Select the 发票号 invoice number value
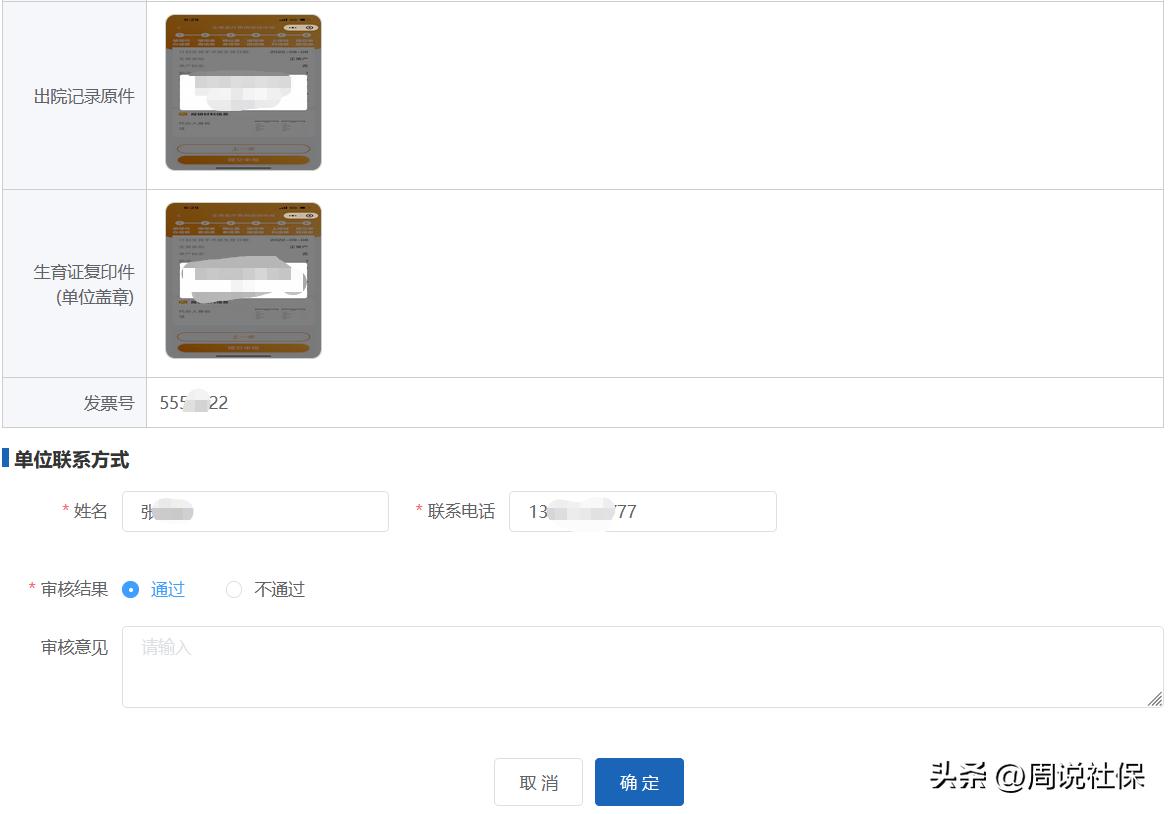 tap(192, 403)
